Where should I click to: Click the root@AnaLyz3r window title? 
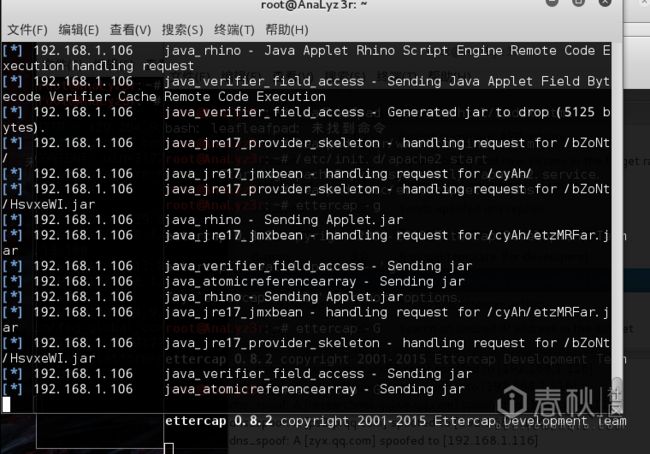pyautogui.click(x=314, y=5)
